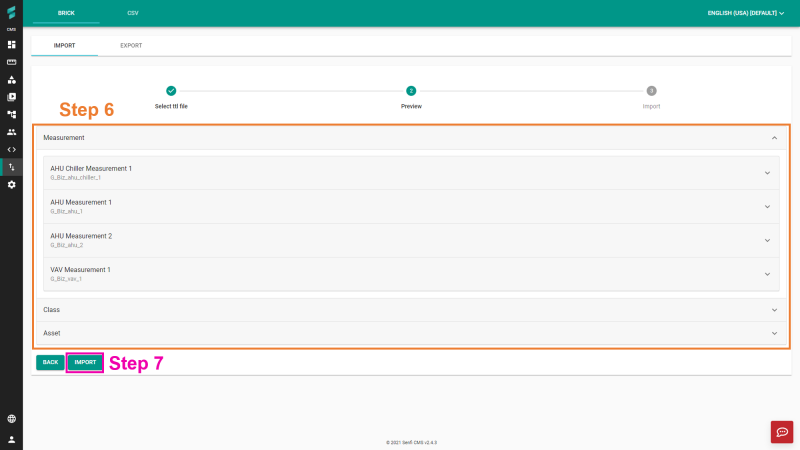Click 'G_Biz_ahu_2' identifier text
800x450 pixels.
(66, 245)
